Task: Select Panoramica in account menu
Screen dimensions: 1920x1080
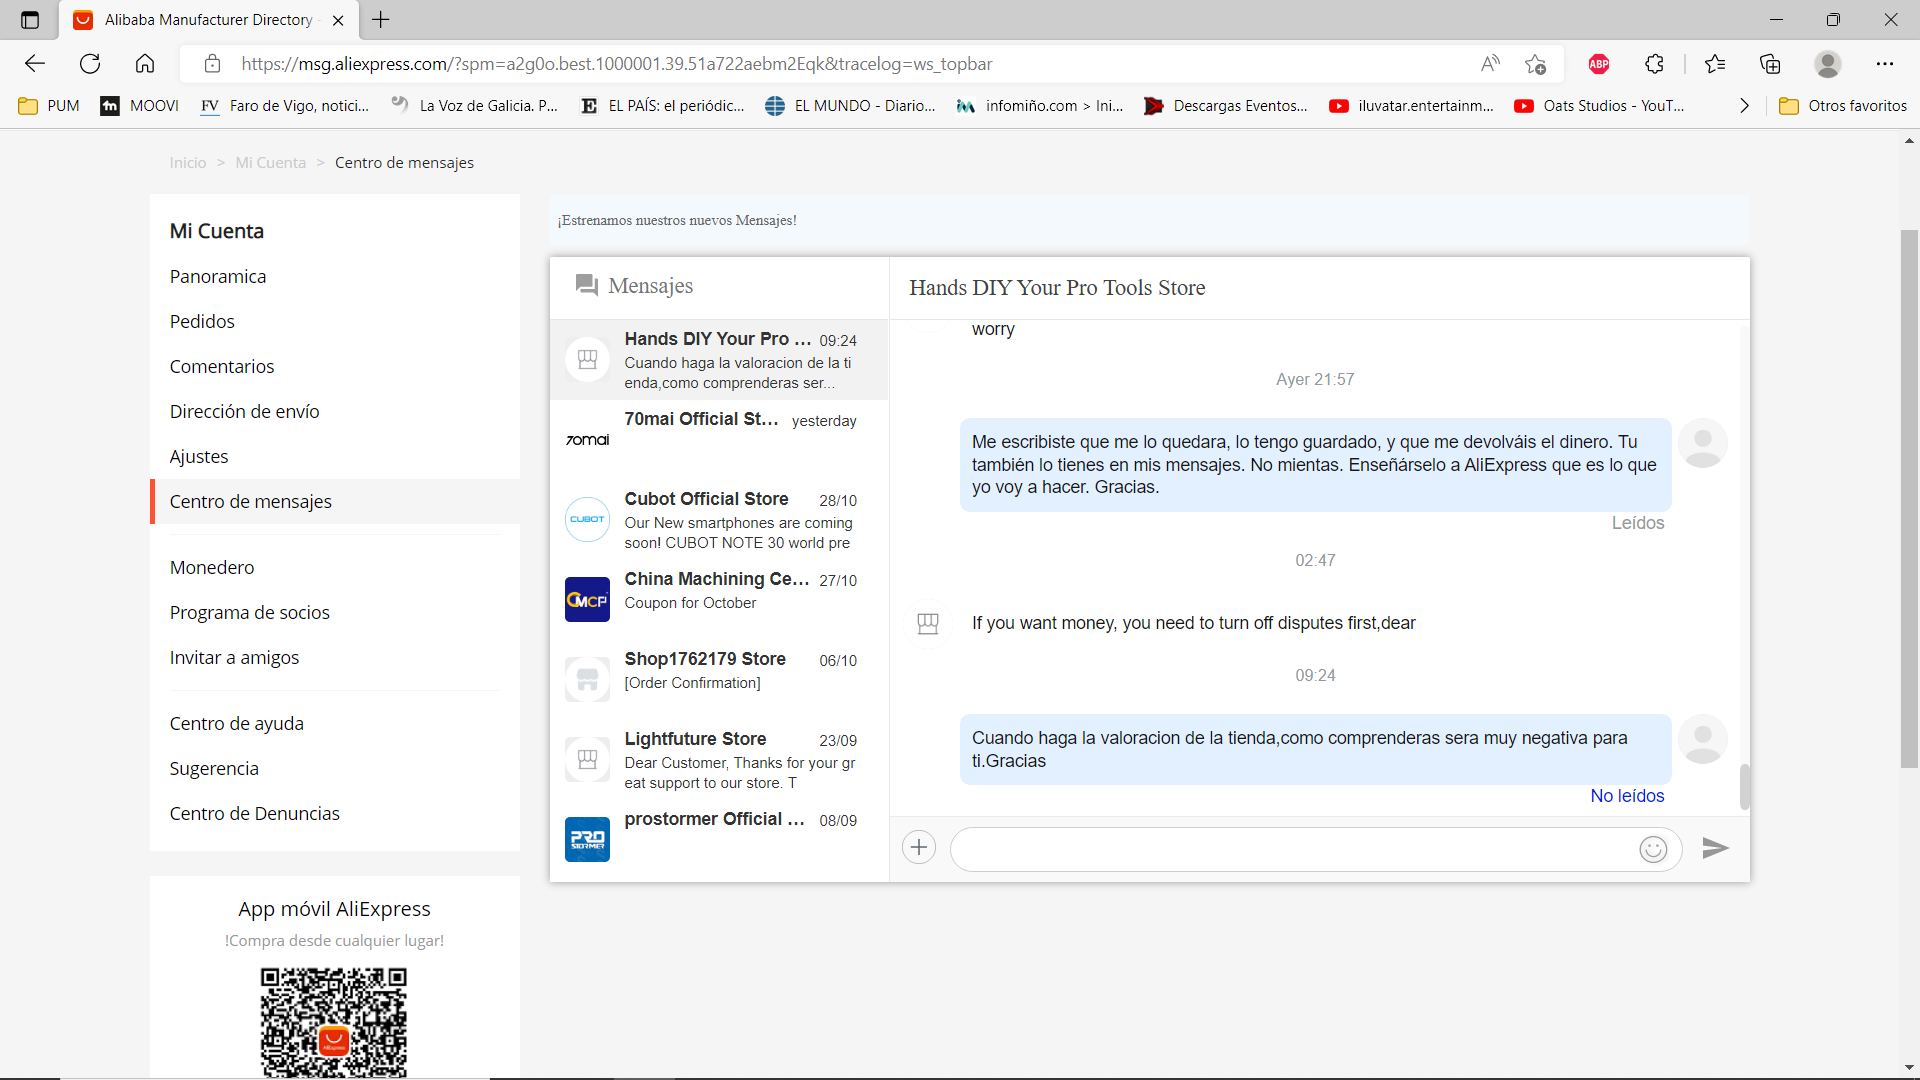Action: (218, 277)
